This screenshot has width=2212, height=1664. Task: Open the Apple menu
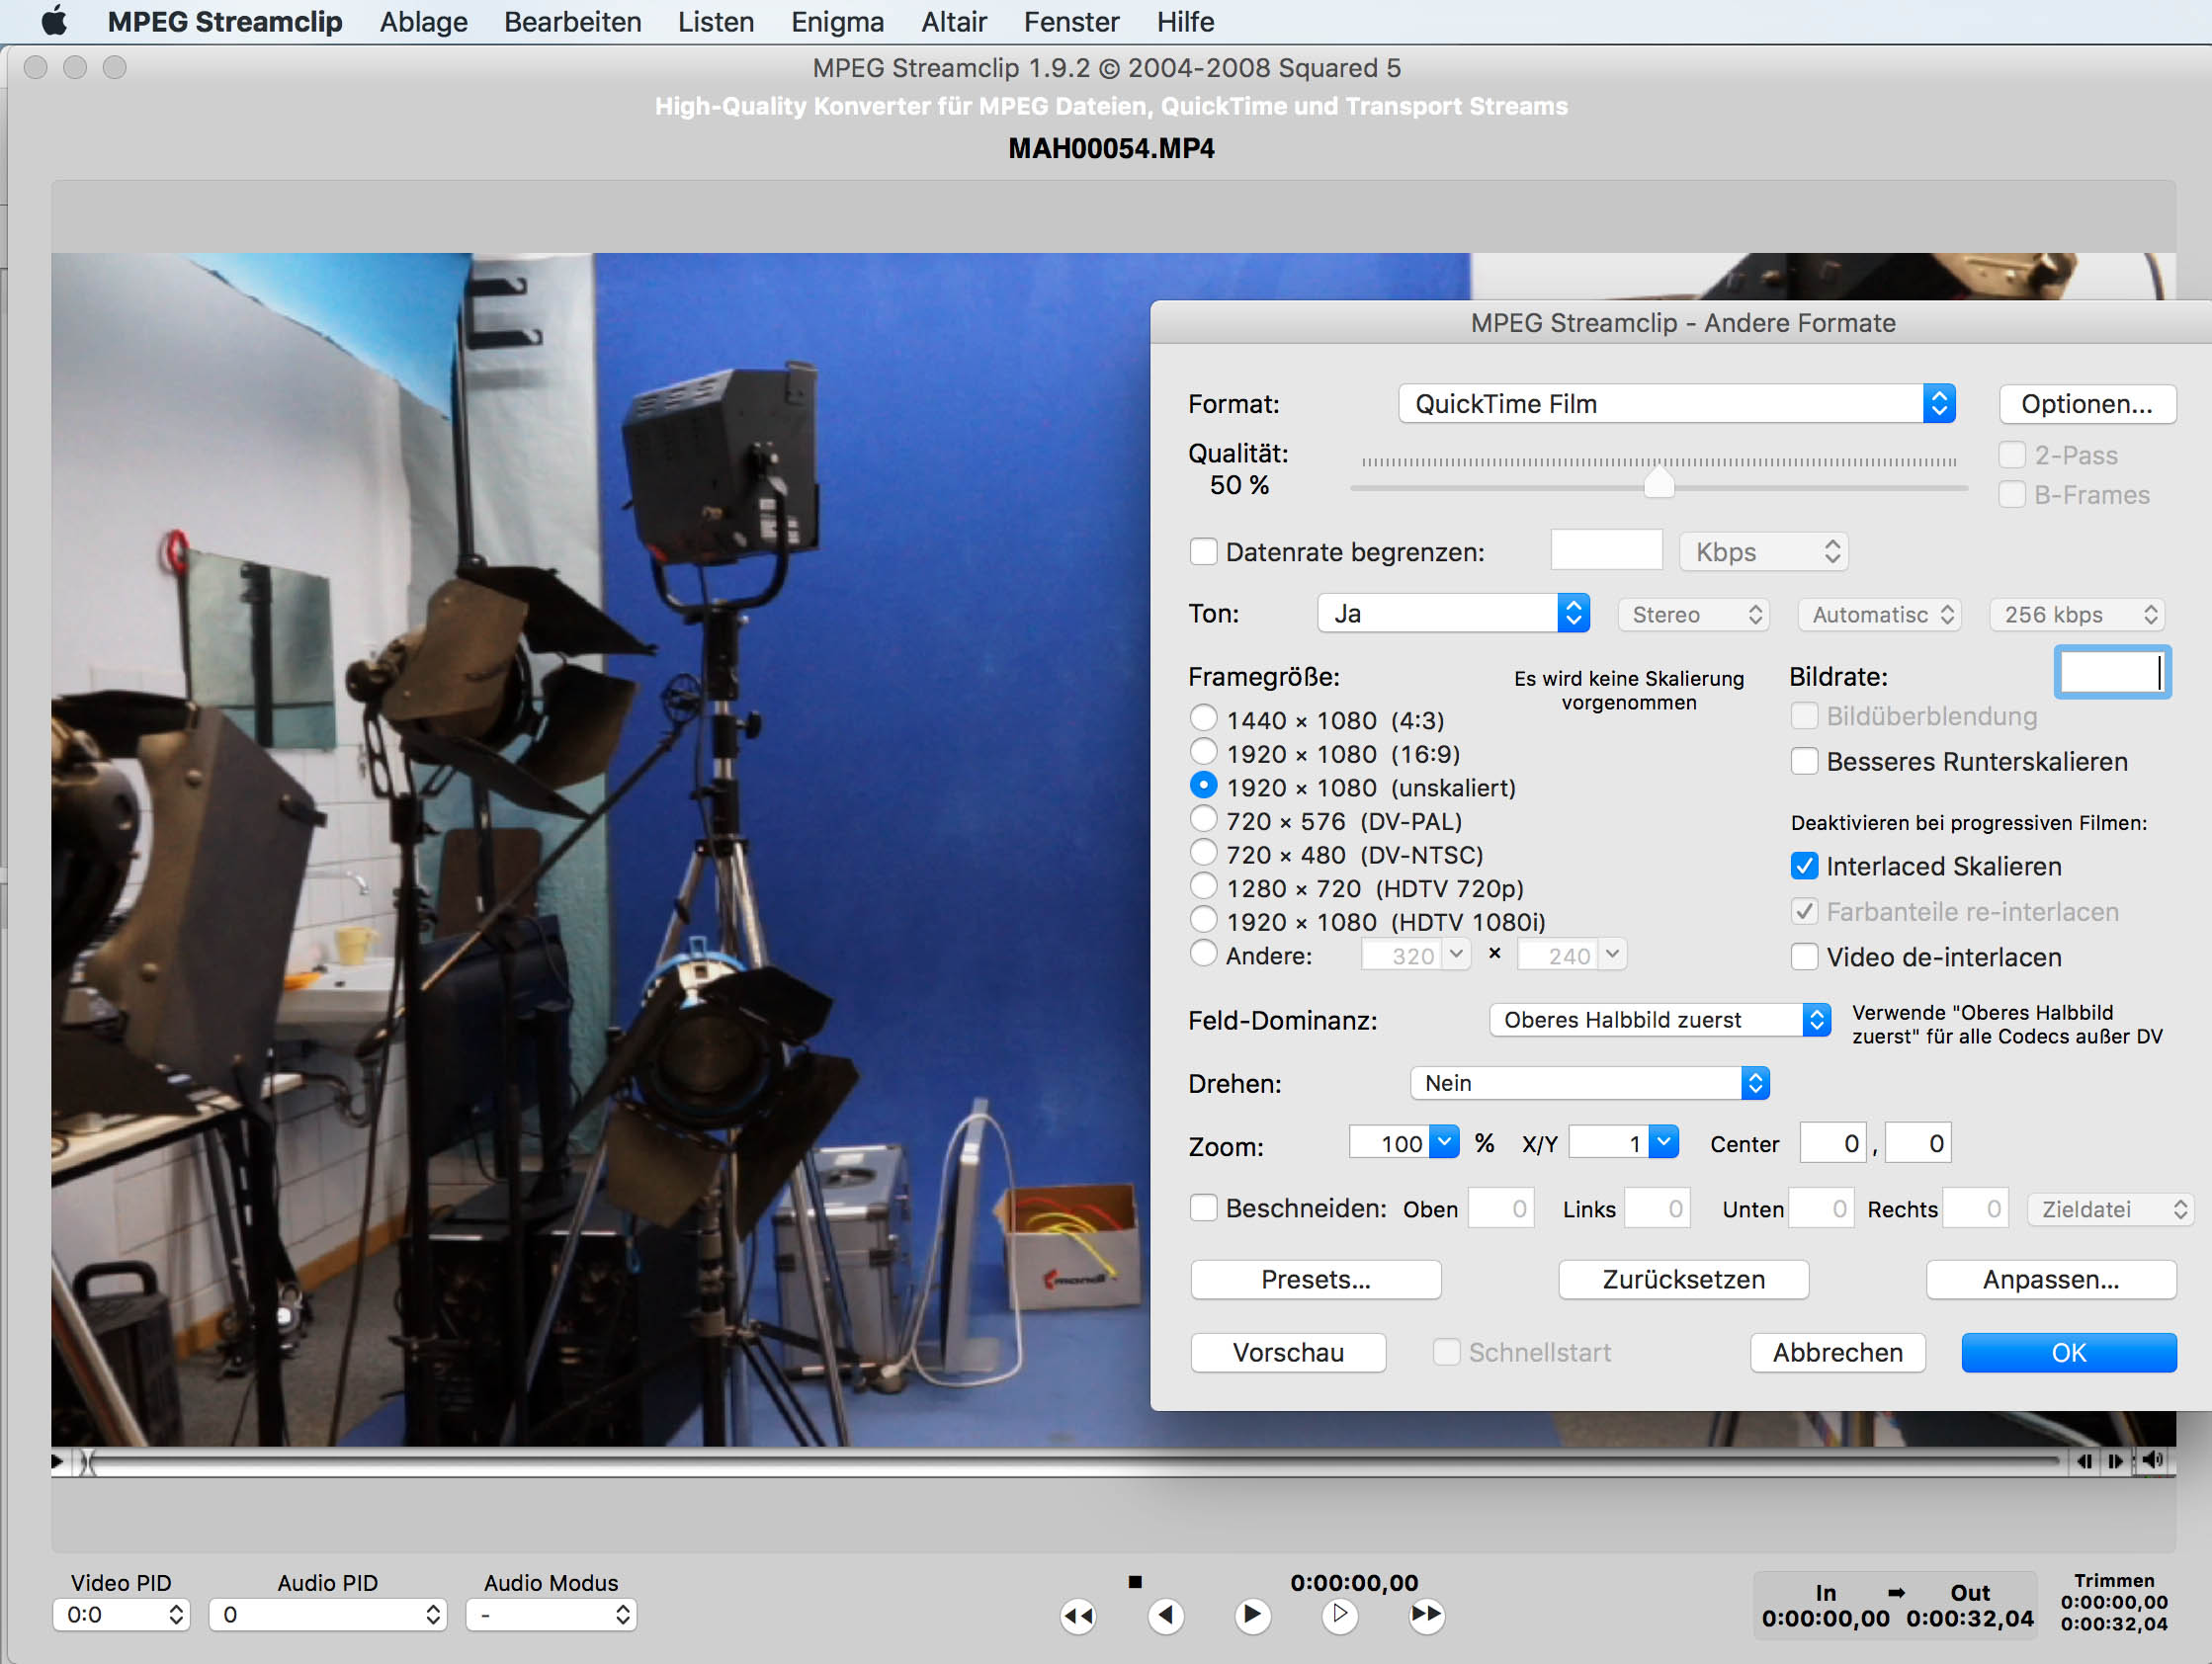coord(54,21)
